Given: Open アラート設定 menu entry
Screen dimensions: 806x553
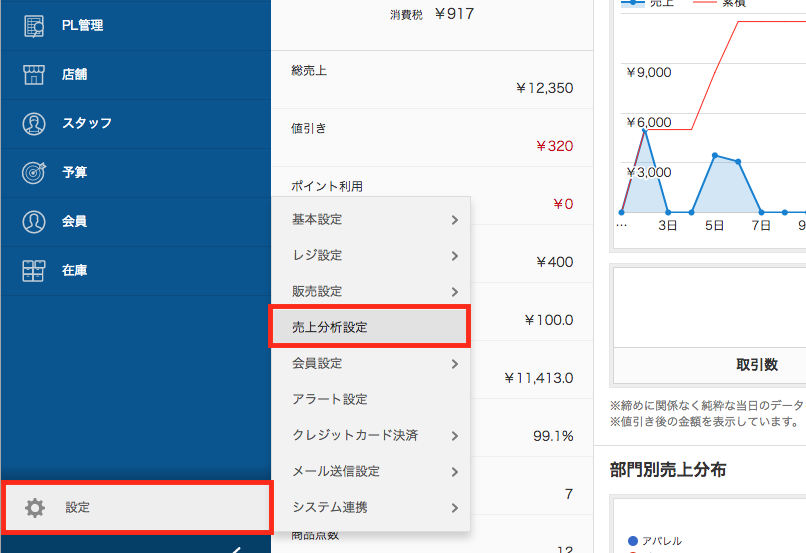Looking at the screenshot, I should [330, 399].
